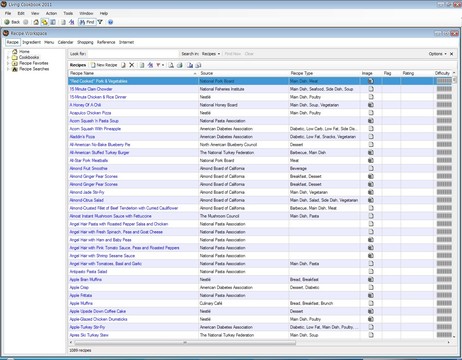Click the New Recipe button

coord(104,65)
